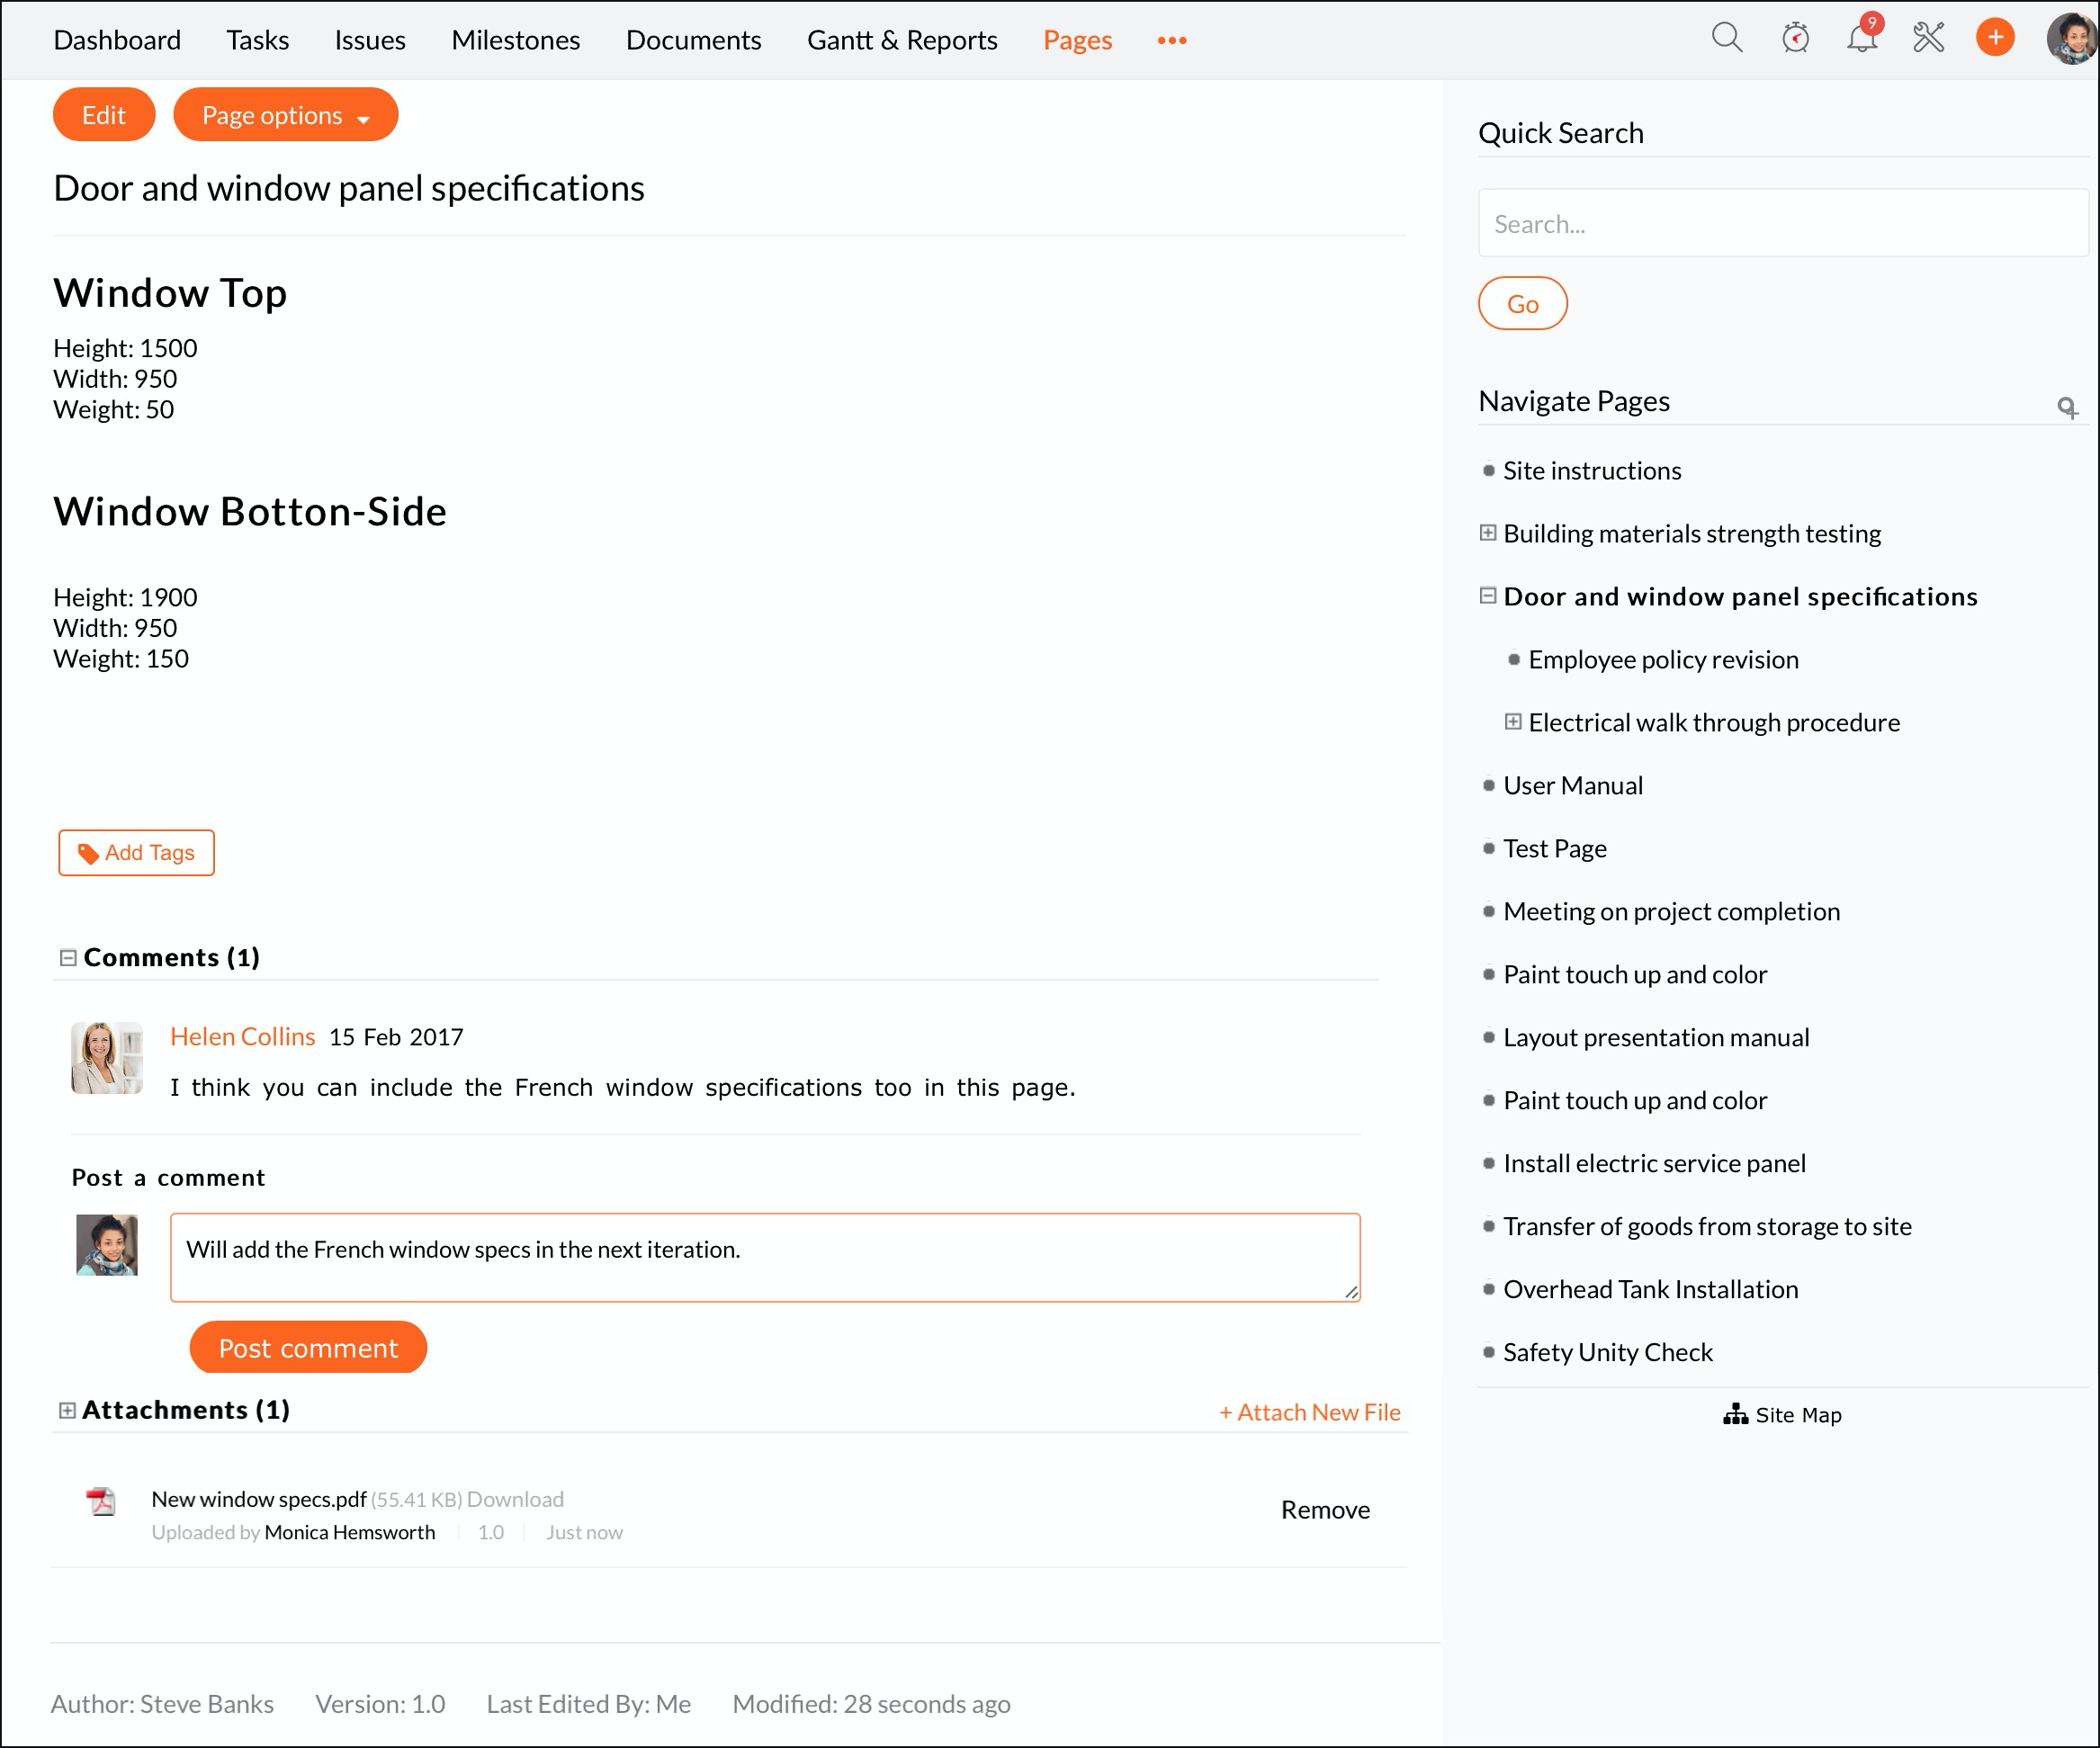
Task: Open the search magnifier icon in top bar
Action: pos(1726,38)
